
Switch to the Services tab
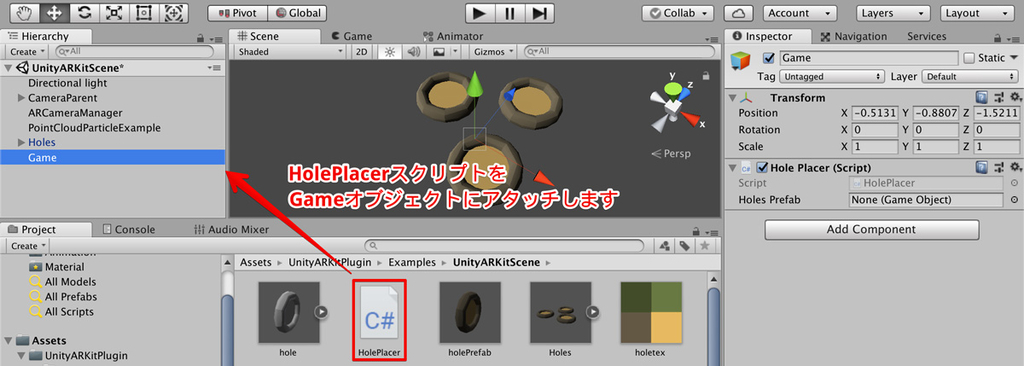tap(927, 37)
